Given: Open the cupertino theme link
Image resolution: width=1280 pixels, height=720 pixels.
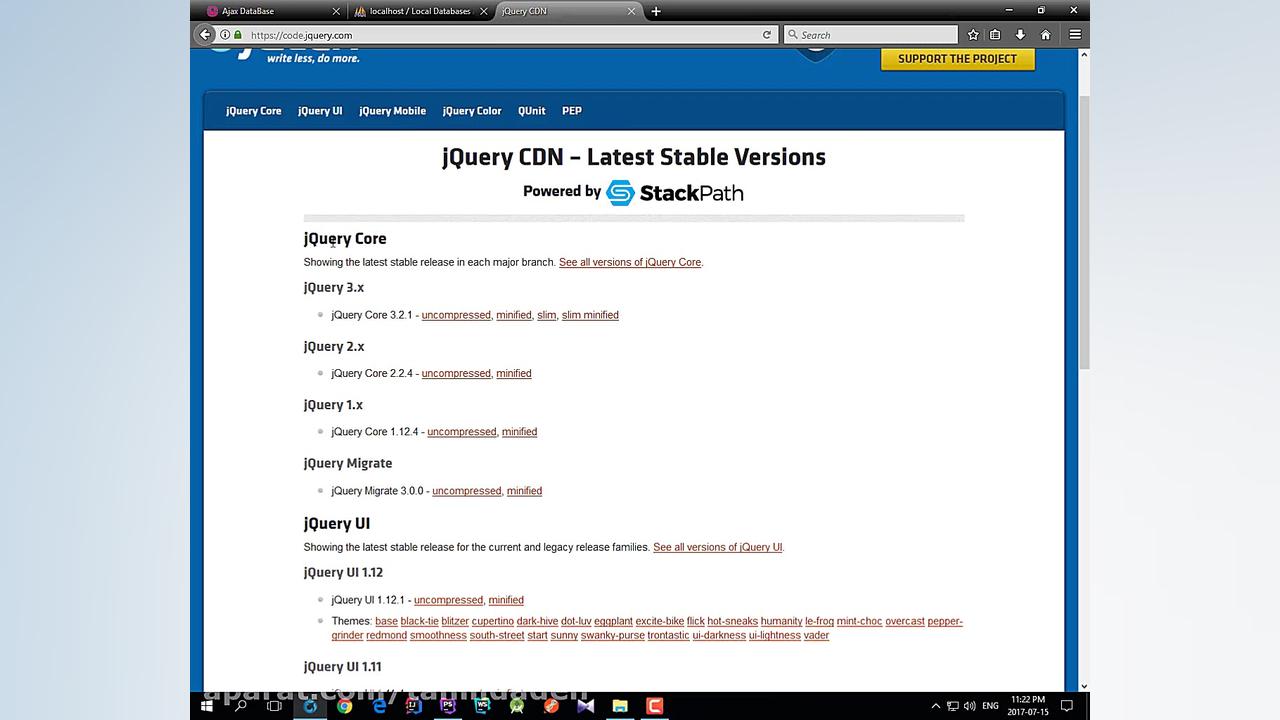Looking at the screenshot, I should point(493,621).
